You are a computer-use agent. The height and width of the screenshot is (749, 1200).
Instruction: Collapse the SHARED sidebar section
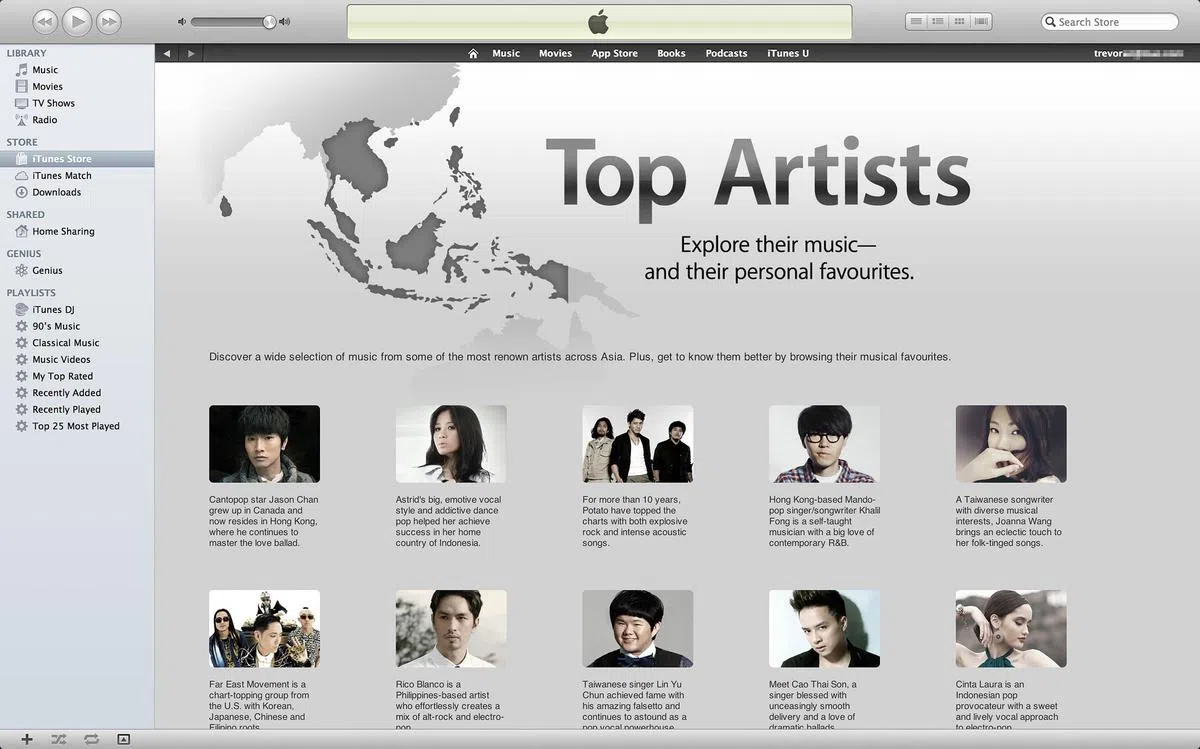(25, 214)
